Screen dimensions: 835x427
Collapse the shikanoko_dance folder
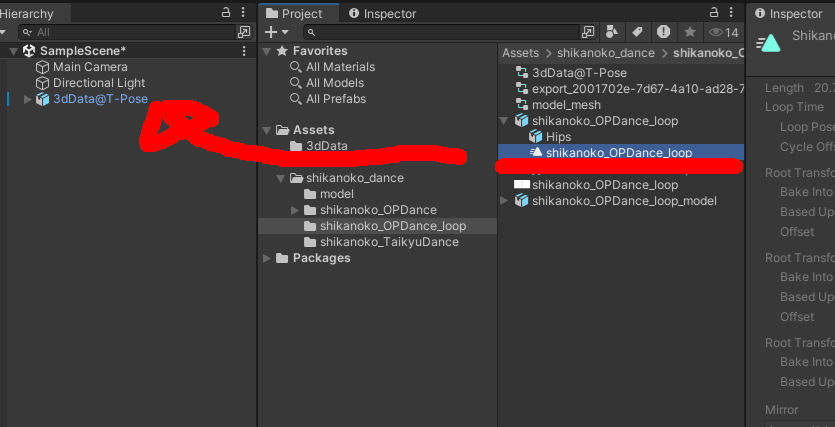(x=281, y=178)
